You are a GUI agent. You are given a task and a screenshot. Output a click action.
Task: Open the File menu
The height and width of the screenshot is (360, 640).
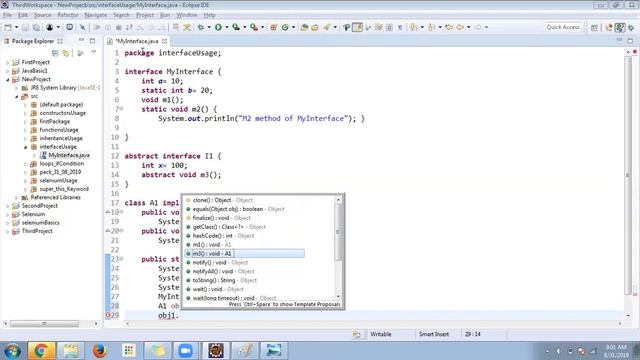[7, 15]
